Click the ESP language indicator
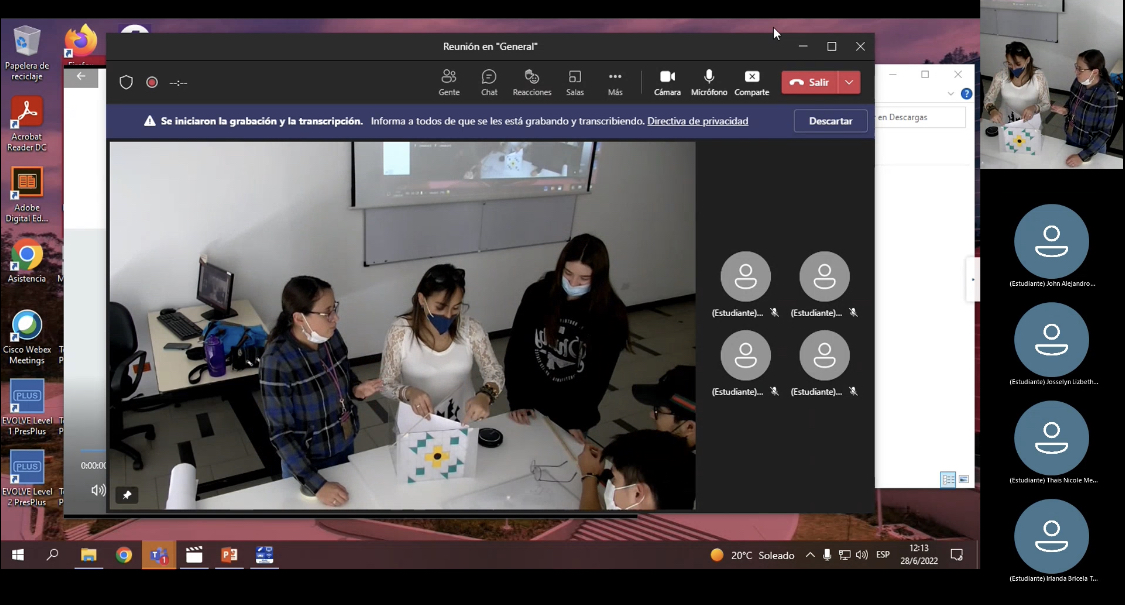1125x605 pixels. [x=883, y=555]
